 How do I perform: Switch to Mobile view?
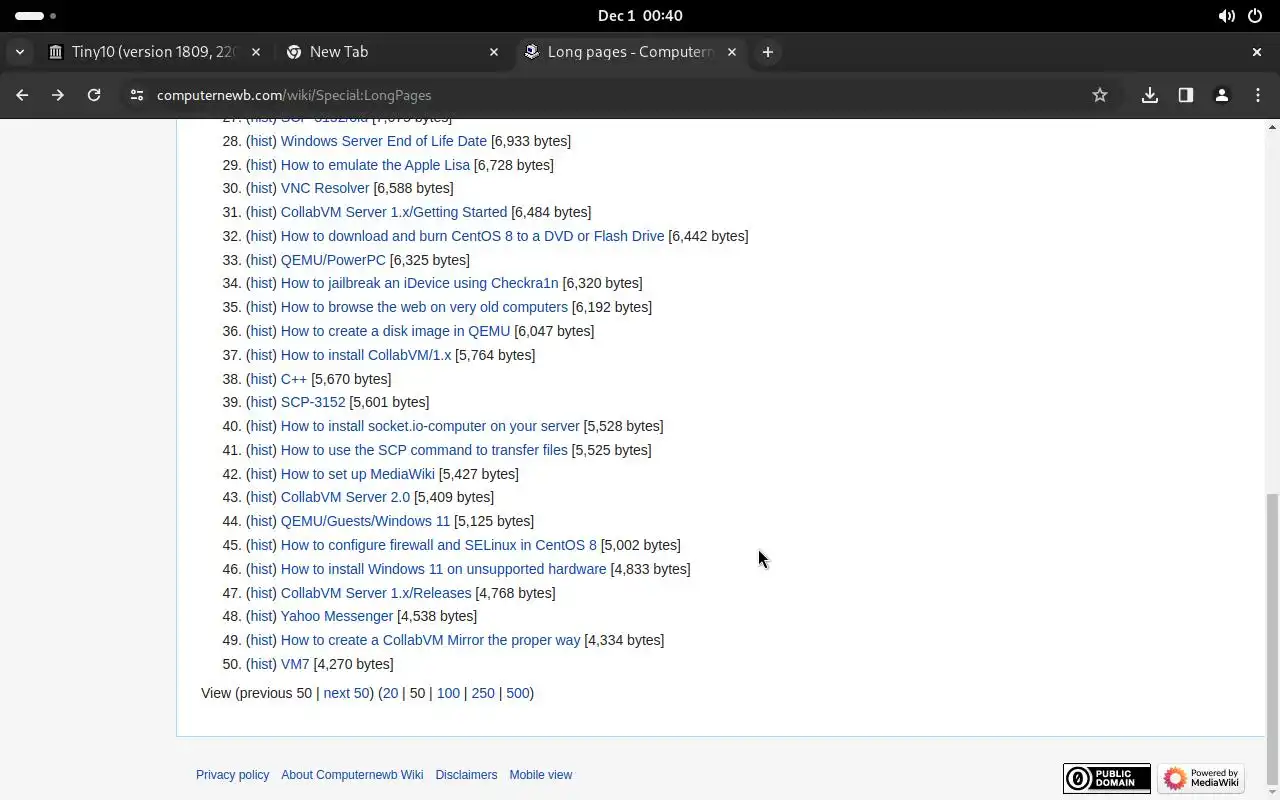pos(541,775)
